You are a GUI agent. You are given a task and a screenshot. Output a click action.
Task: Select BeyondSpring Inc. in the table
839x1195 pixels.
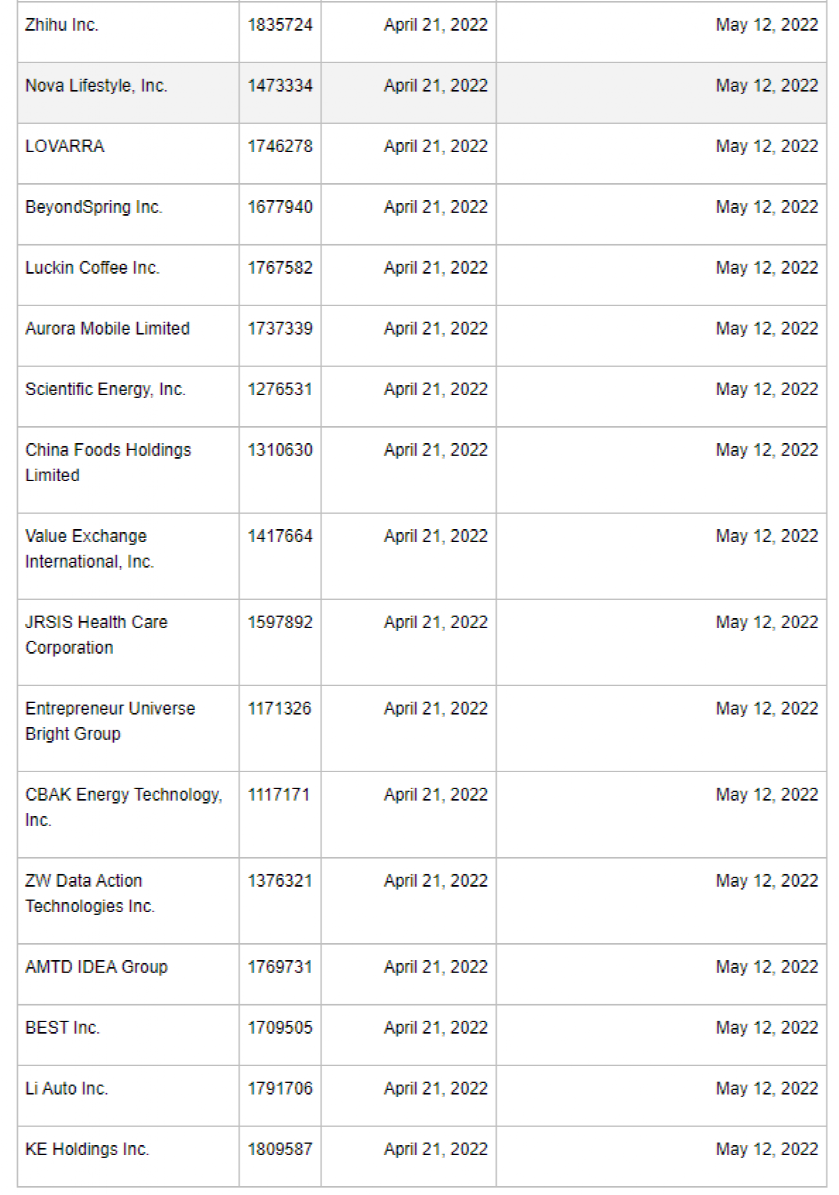(x=94, y=207)
